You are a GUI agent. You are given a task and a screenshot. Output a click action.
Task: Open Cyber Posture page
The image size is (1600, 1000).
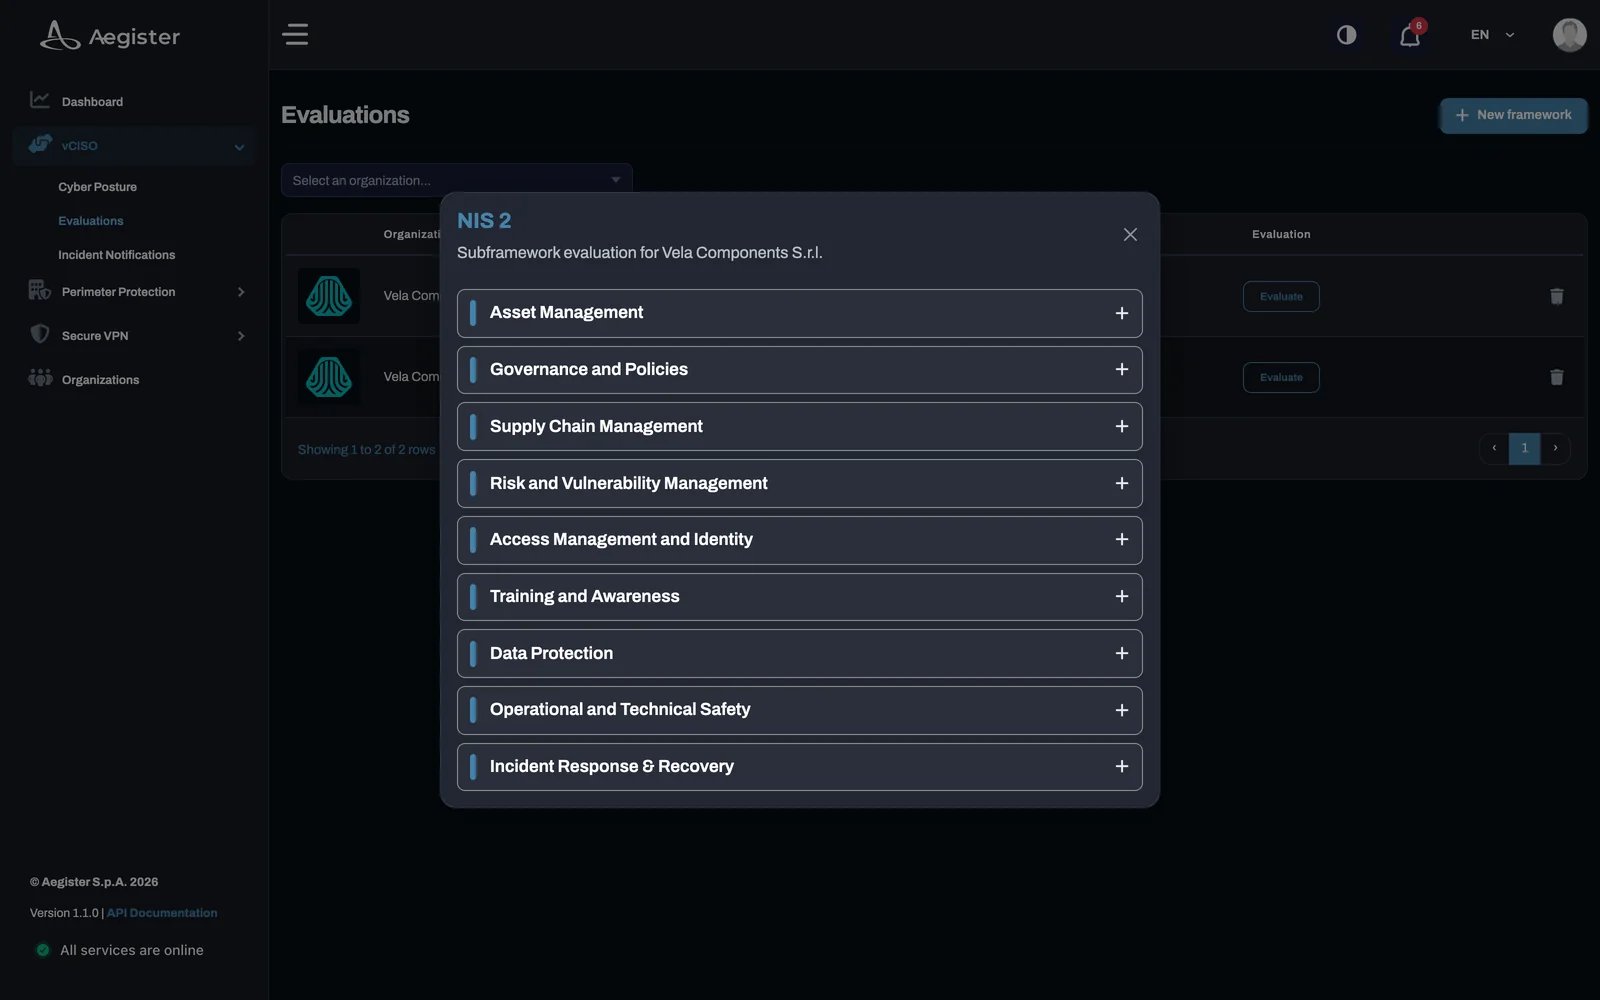point(97,187)
